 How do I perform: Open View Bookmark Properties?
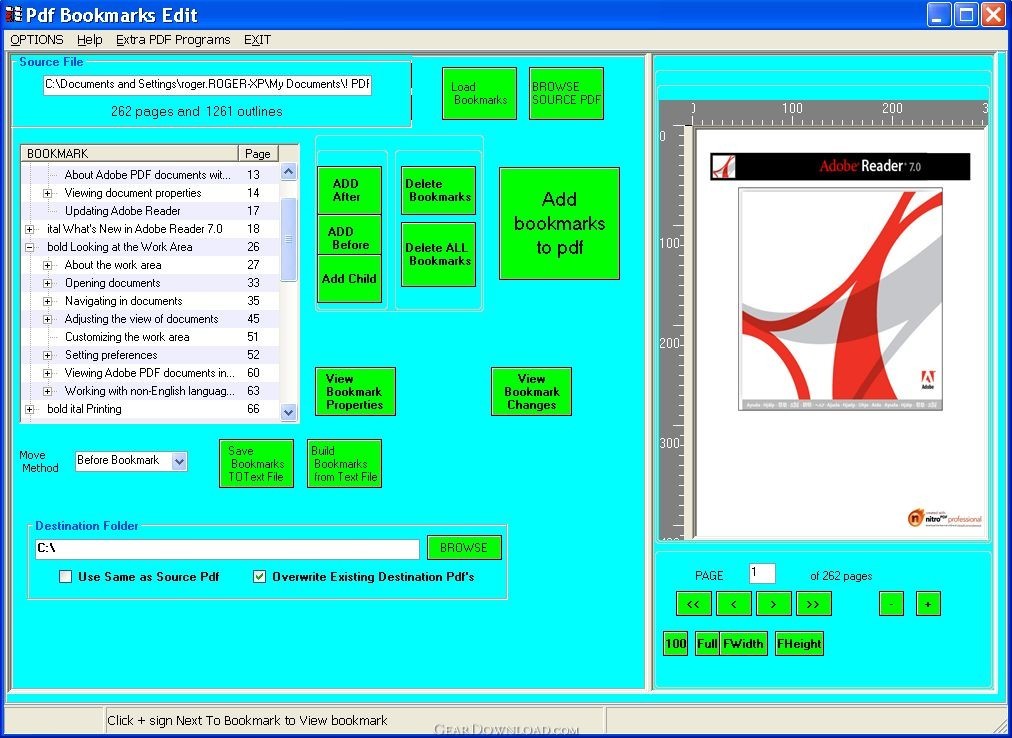pyautogui.click(x=355, y=392)
